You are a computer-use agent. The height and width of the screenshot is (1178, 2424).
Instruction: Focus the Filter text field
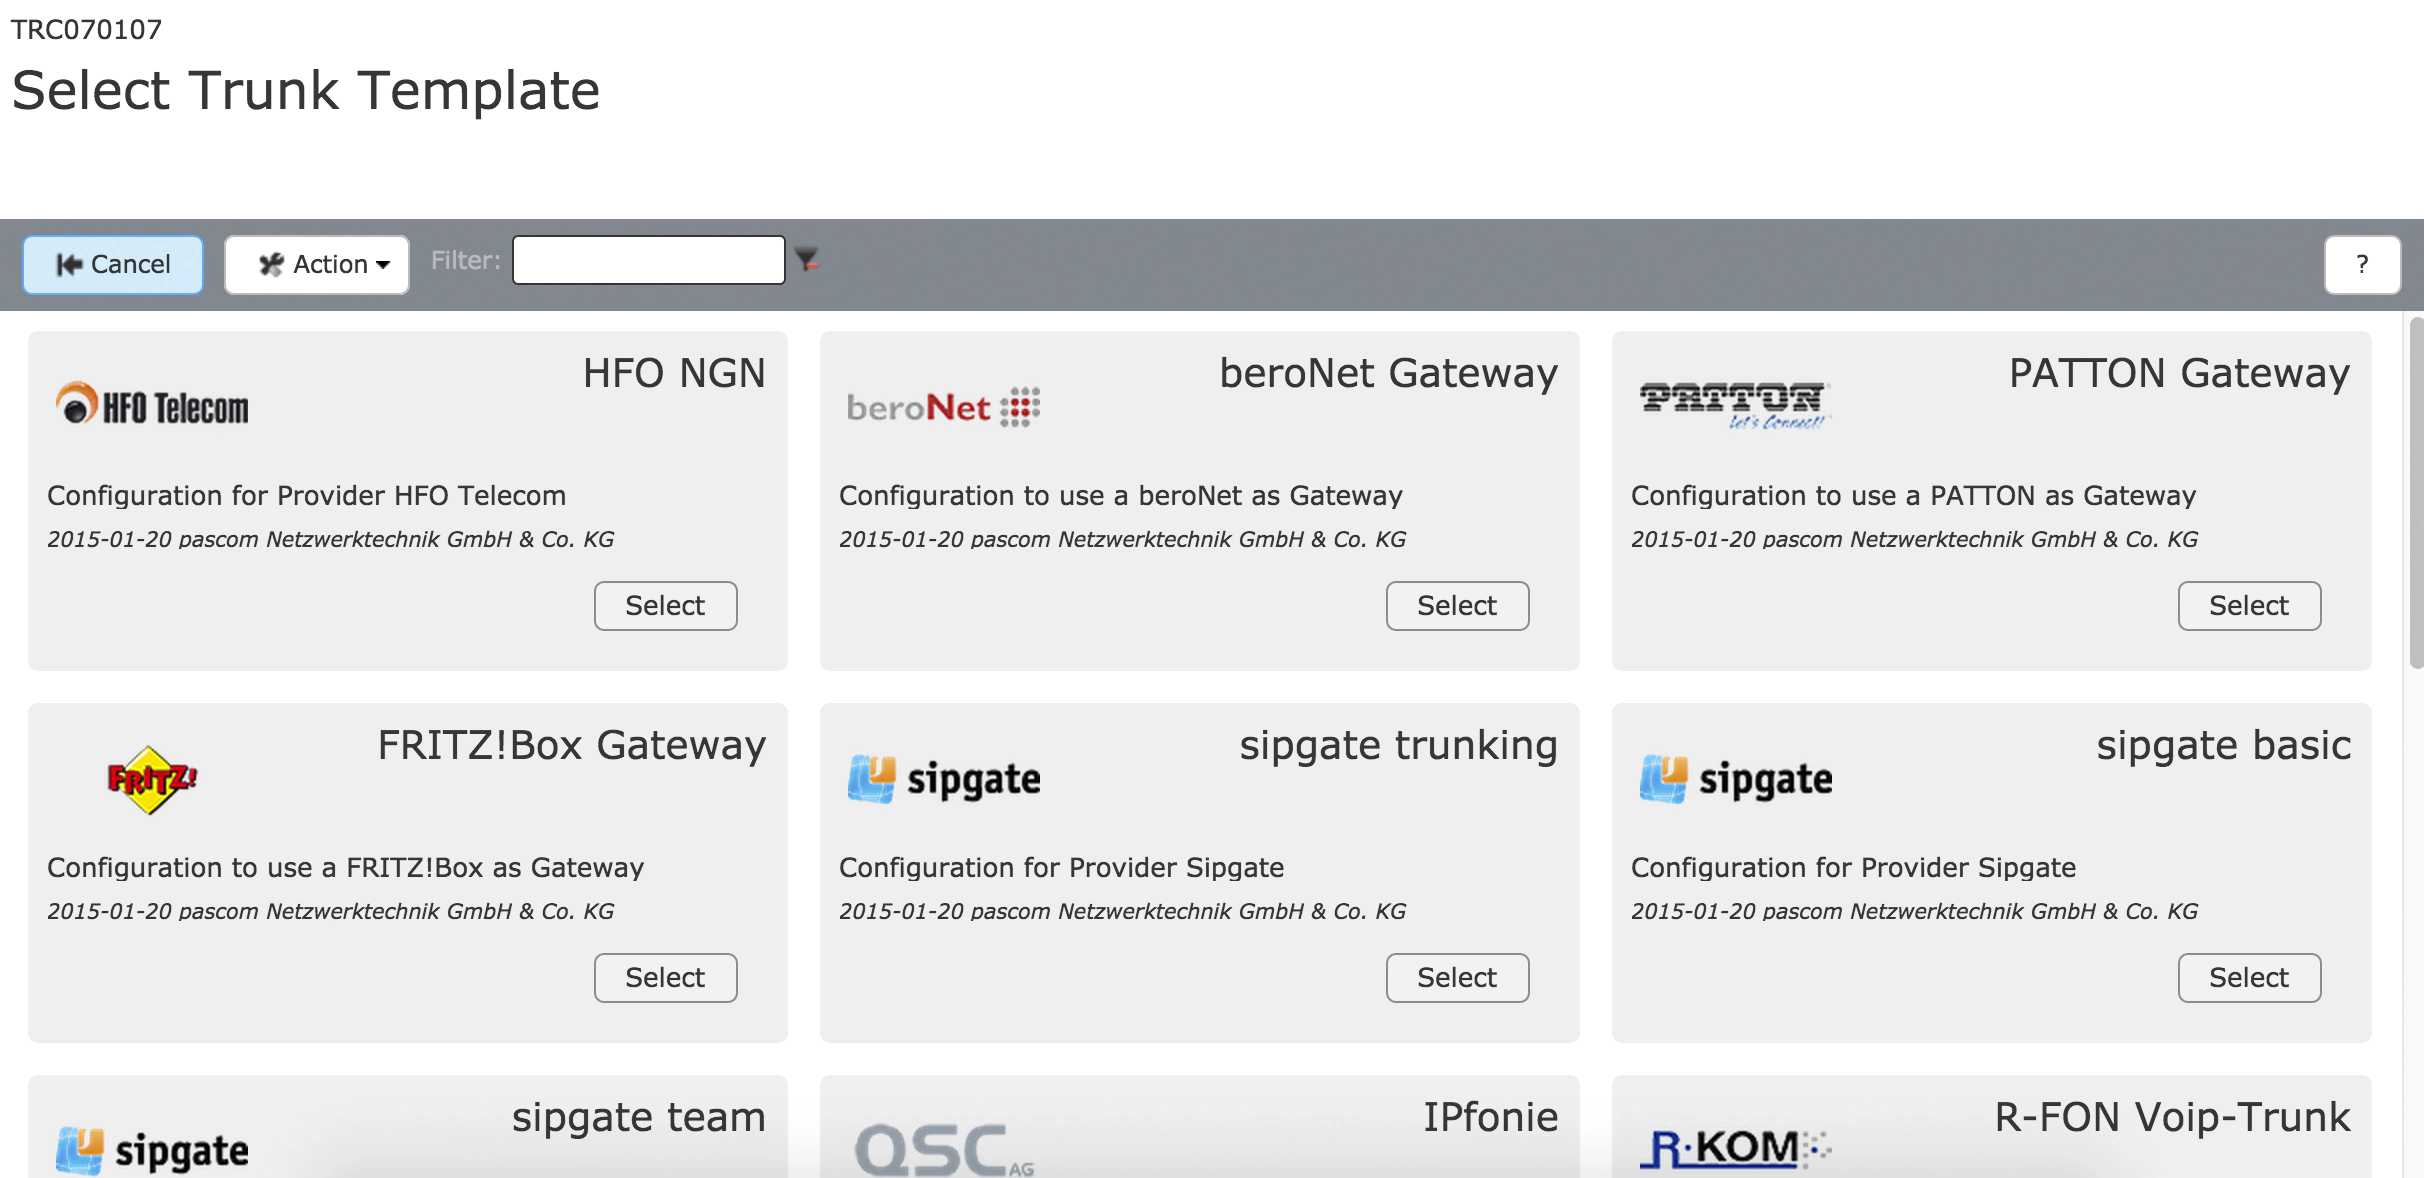[x=648, y=260]
